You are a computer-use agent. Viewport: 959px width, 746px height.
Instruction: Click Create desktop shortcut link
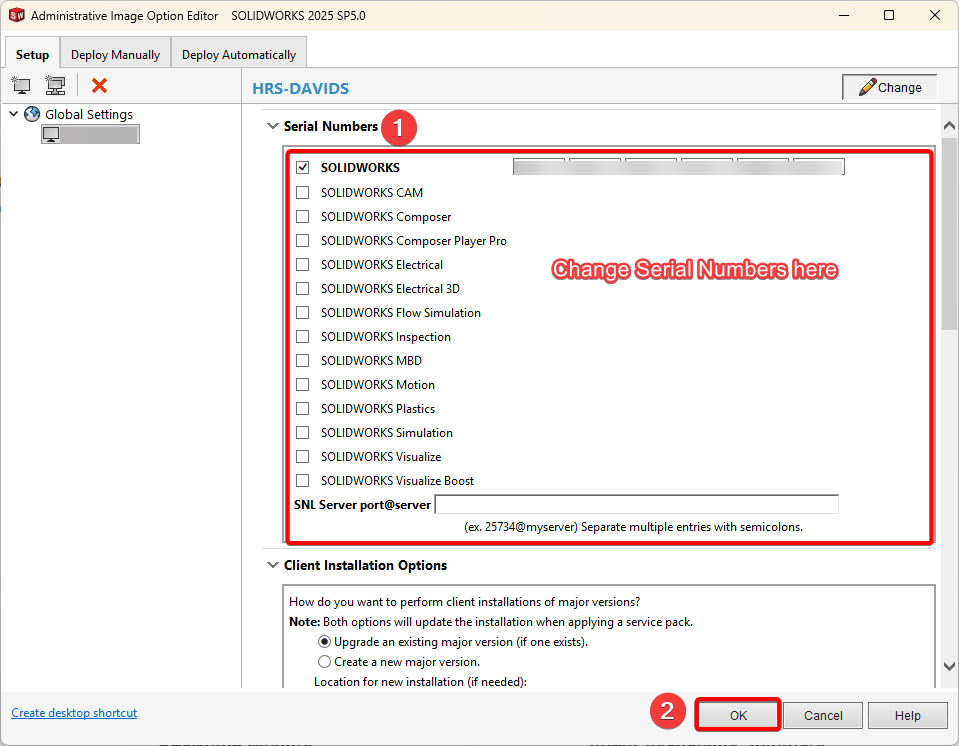(74, 712)
